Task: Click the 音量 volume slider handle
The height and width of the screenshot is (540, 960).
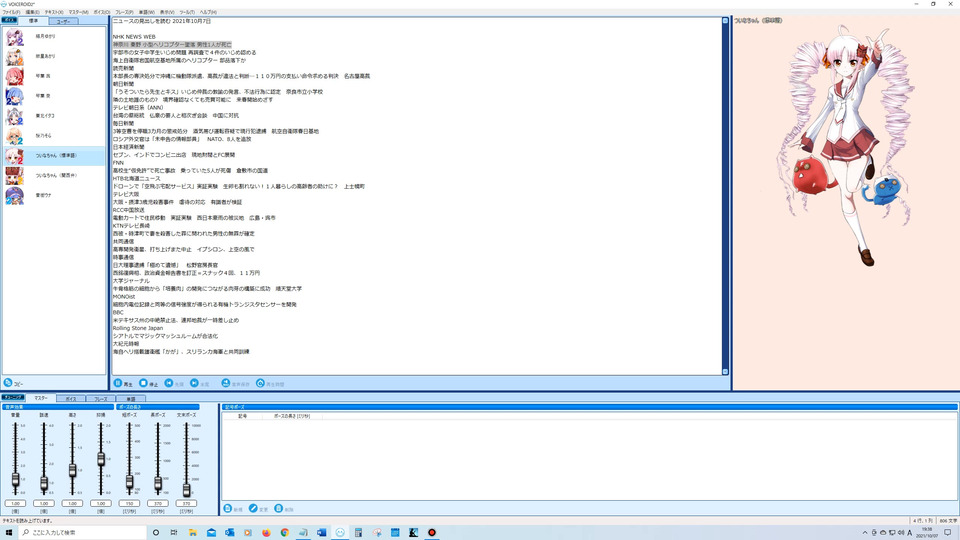Action: (x=15, y=480)
